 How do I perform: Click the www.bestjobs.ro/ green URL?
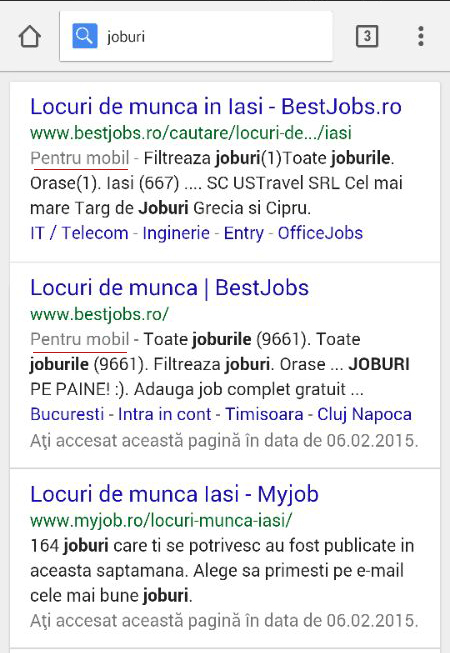(x=99, y=314)
